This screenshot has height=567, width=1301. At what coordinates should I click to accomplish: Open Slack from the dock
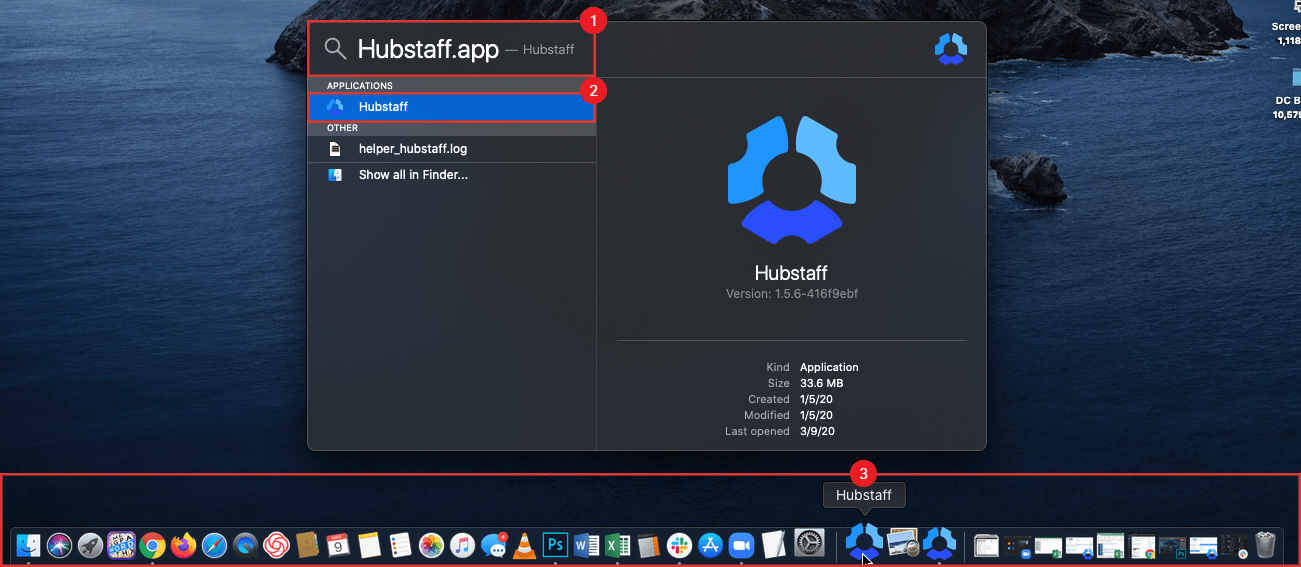[679, 545]
